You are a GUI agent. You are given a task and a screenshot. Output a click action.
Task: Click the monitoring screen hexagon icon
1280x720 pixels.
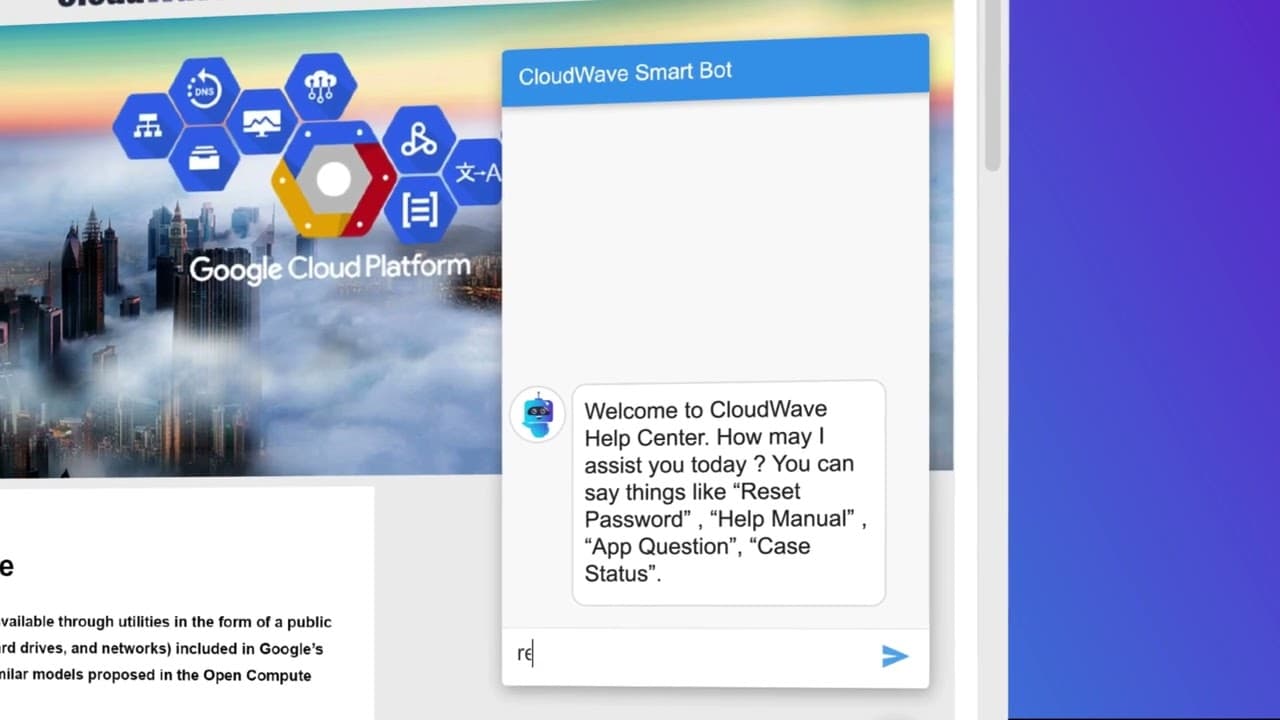(261, 122)
